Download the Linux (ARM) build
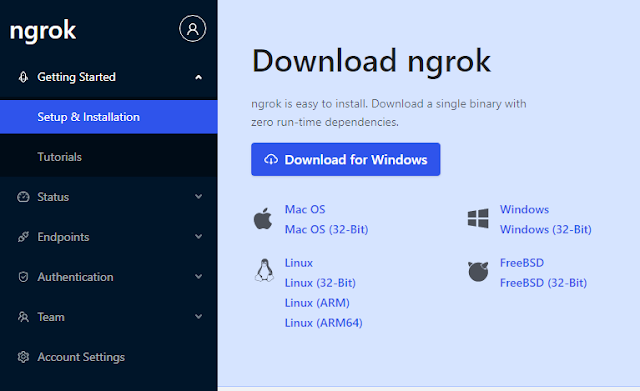Viewport: 640px width, 391px height. (x=317, y=303)
